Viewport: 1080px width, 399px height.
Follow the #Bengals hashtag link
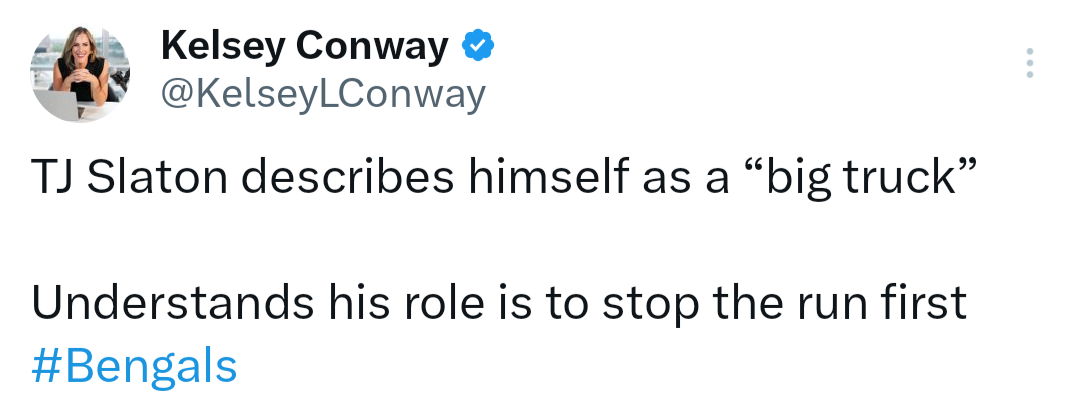(x=134, y=366)
